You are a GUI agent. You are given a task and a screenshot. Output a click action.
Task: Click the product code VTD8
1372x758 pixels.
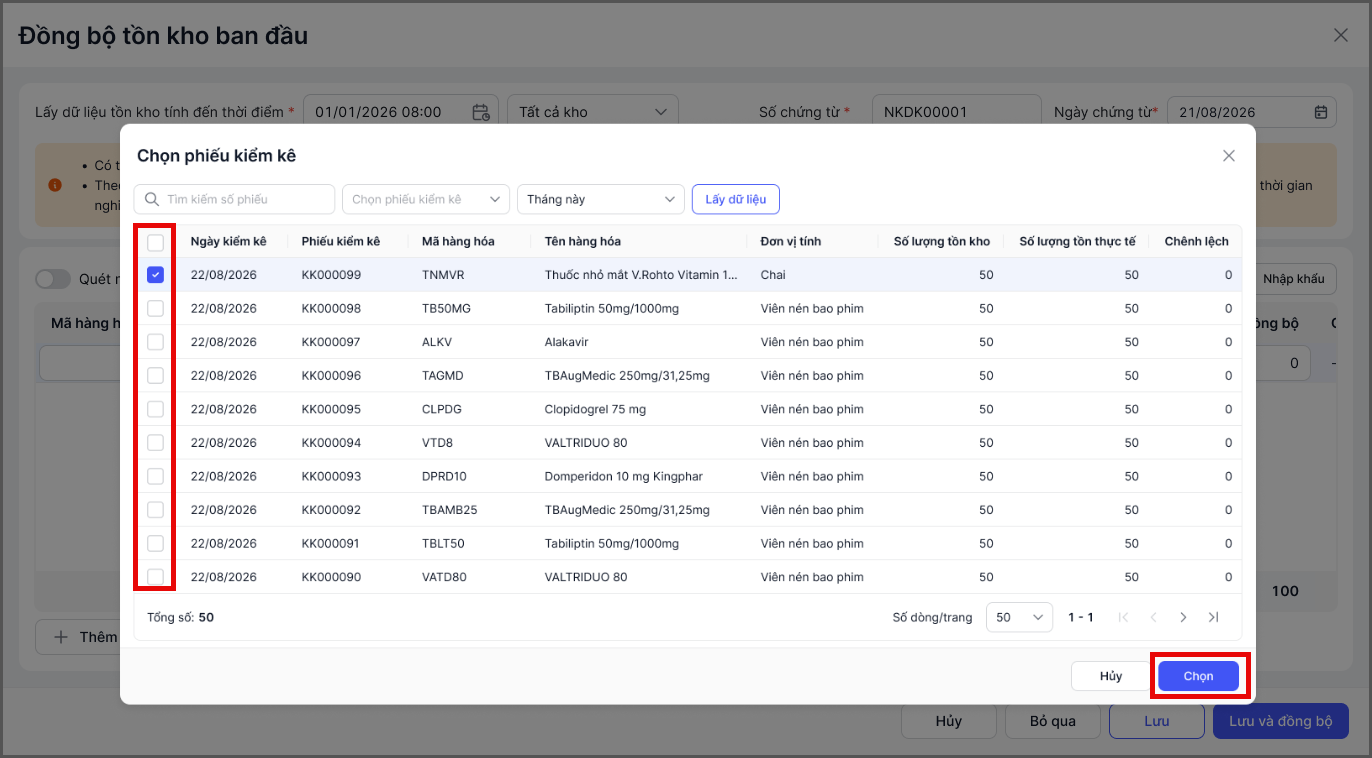pos(437,443)
